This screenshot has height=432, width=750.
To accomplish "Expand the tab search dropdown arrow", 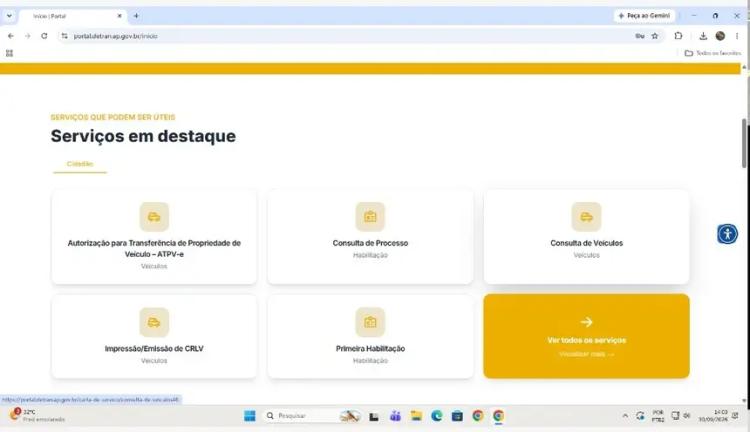I will coord(9,16).
